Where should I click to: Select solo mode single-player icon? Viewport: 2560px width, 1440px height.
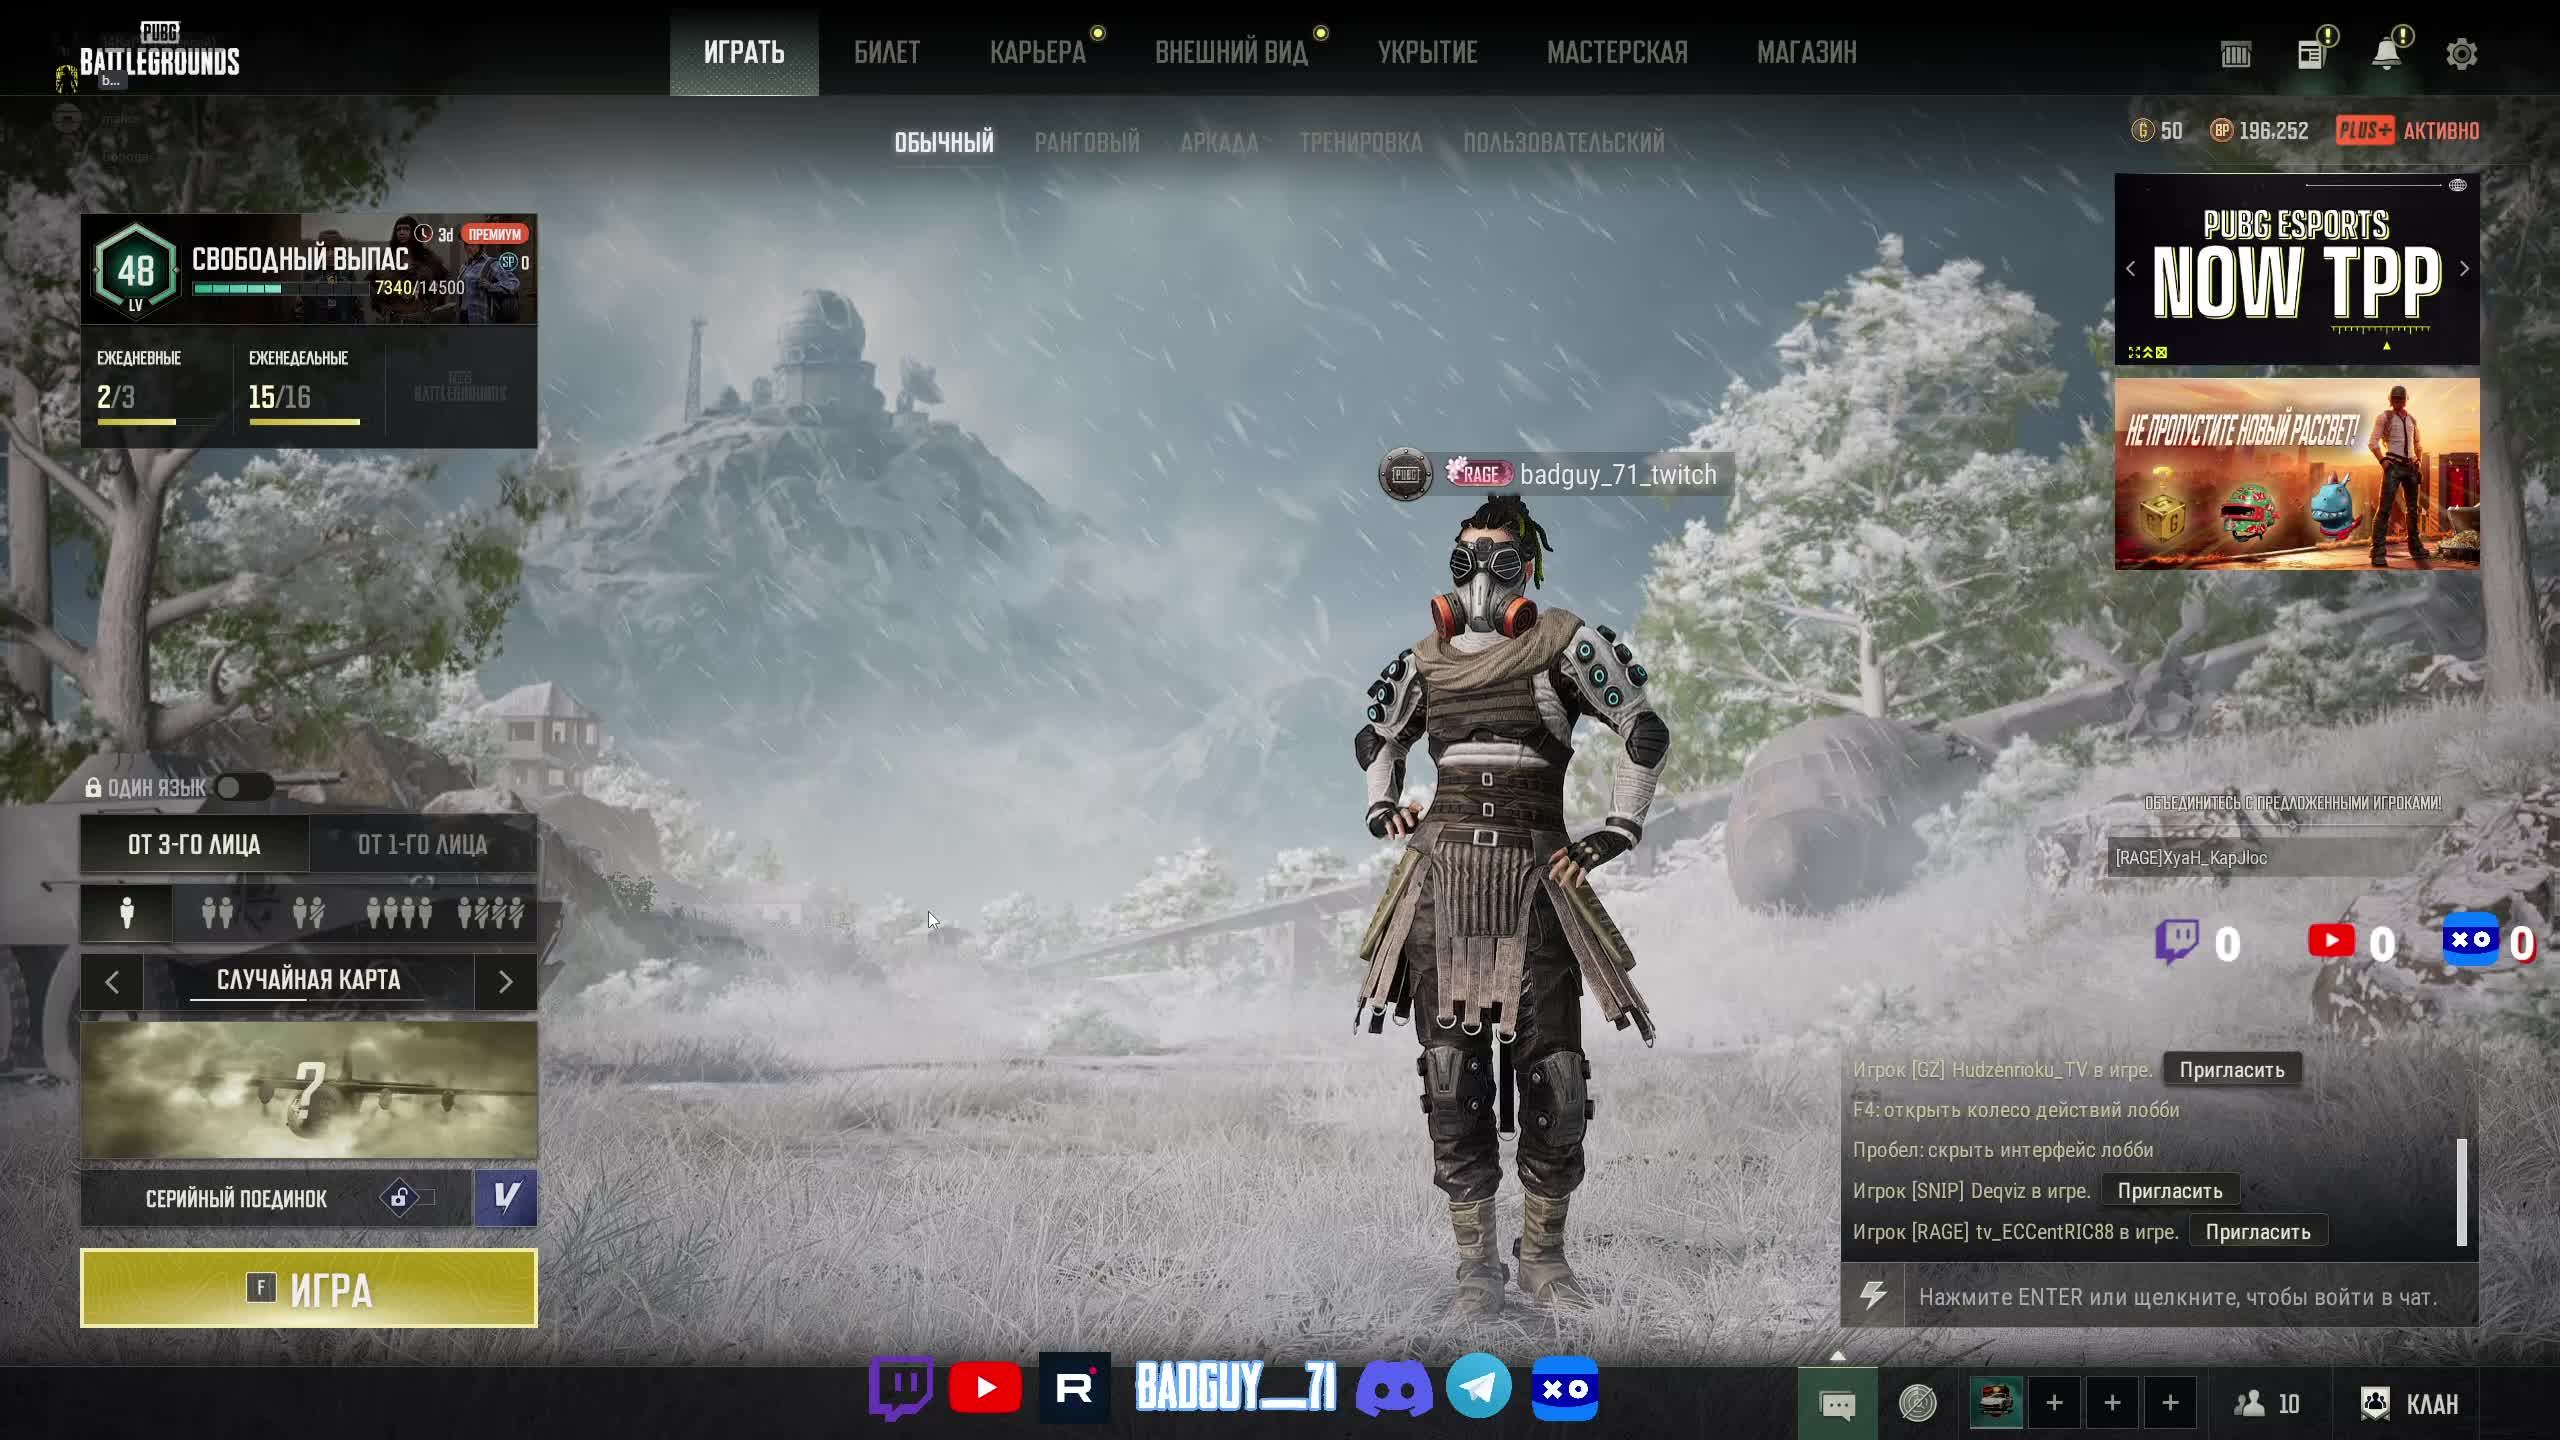point(126,913)
